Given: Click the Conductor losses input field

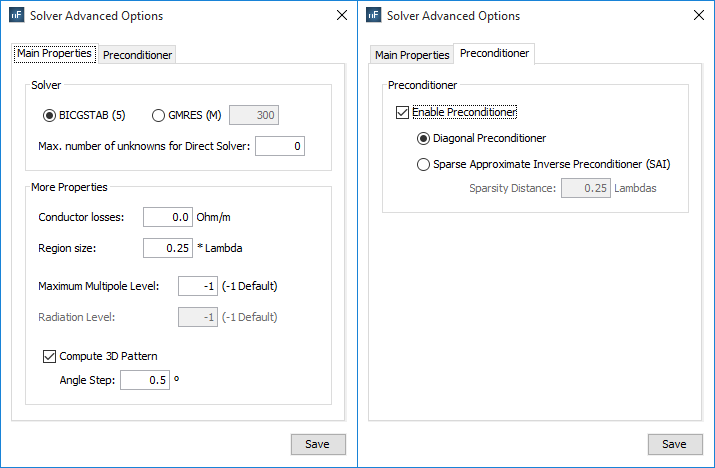Looking at the screenshot, I should [167, 217].
